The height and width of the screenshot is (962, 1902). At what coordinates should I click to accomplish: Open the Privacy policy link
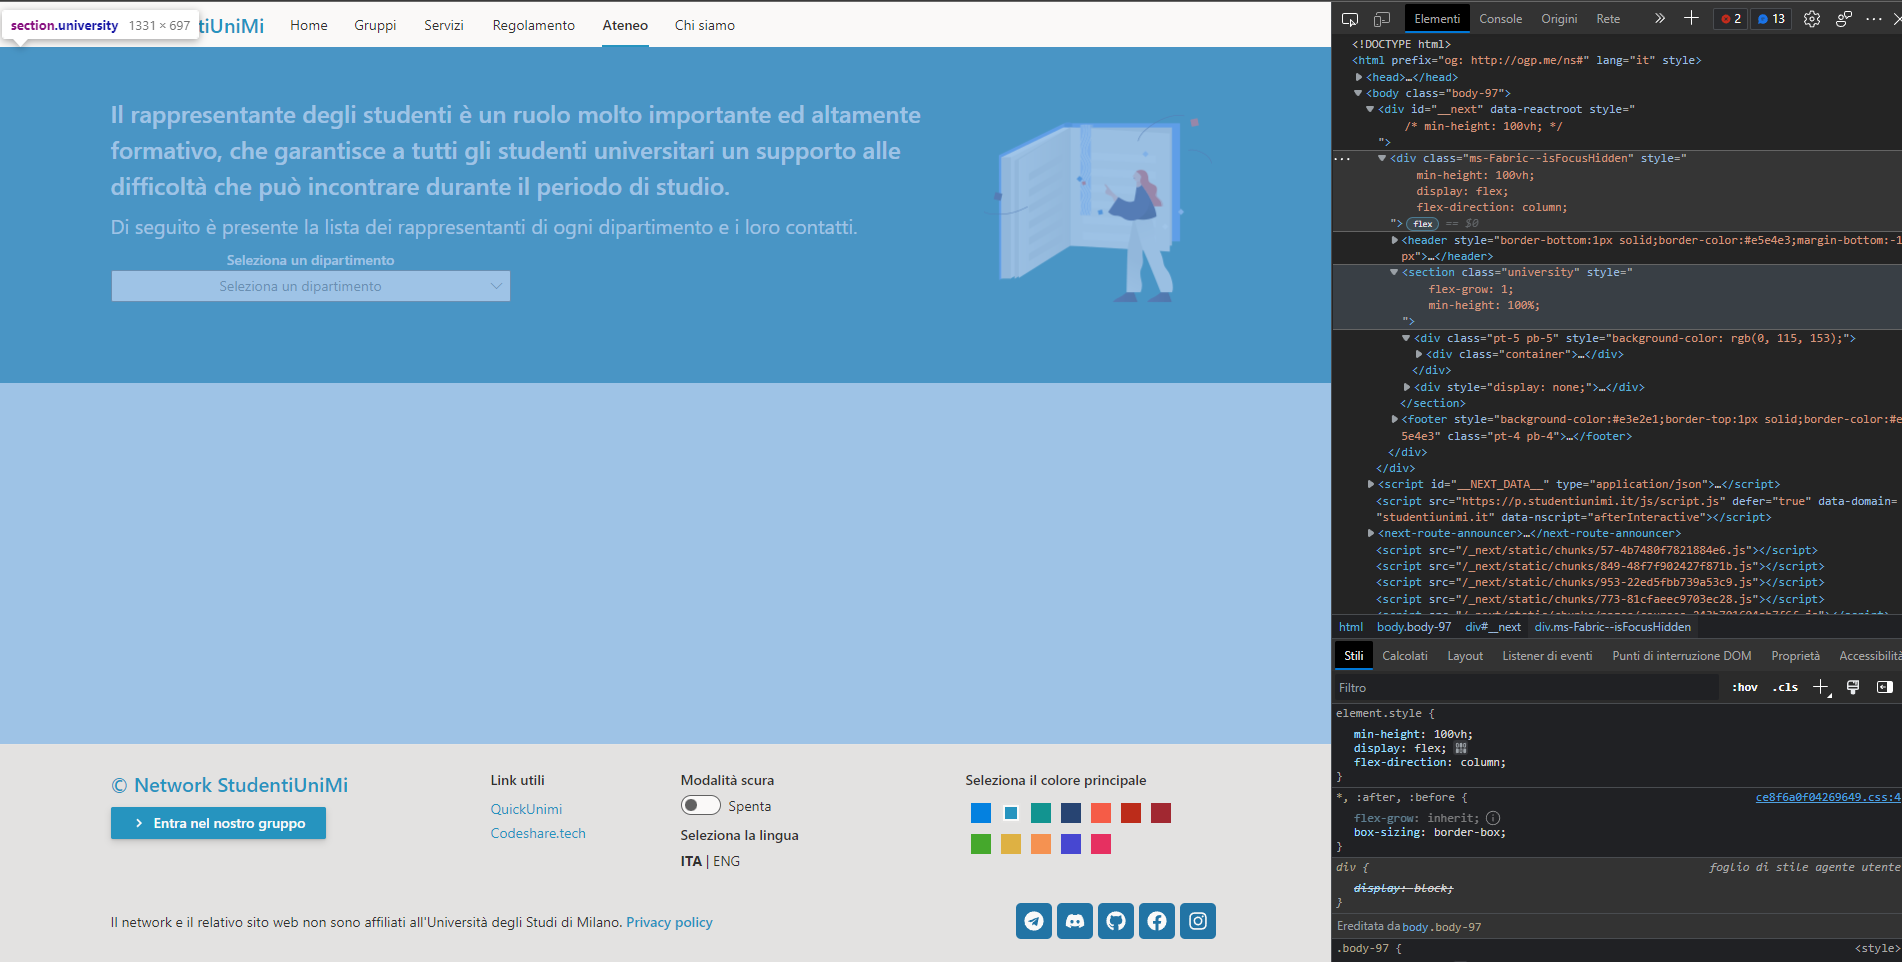coord(669,922)
